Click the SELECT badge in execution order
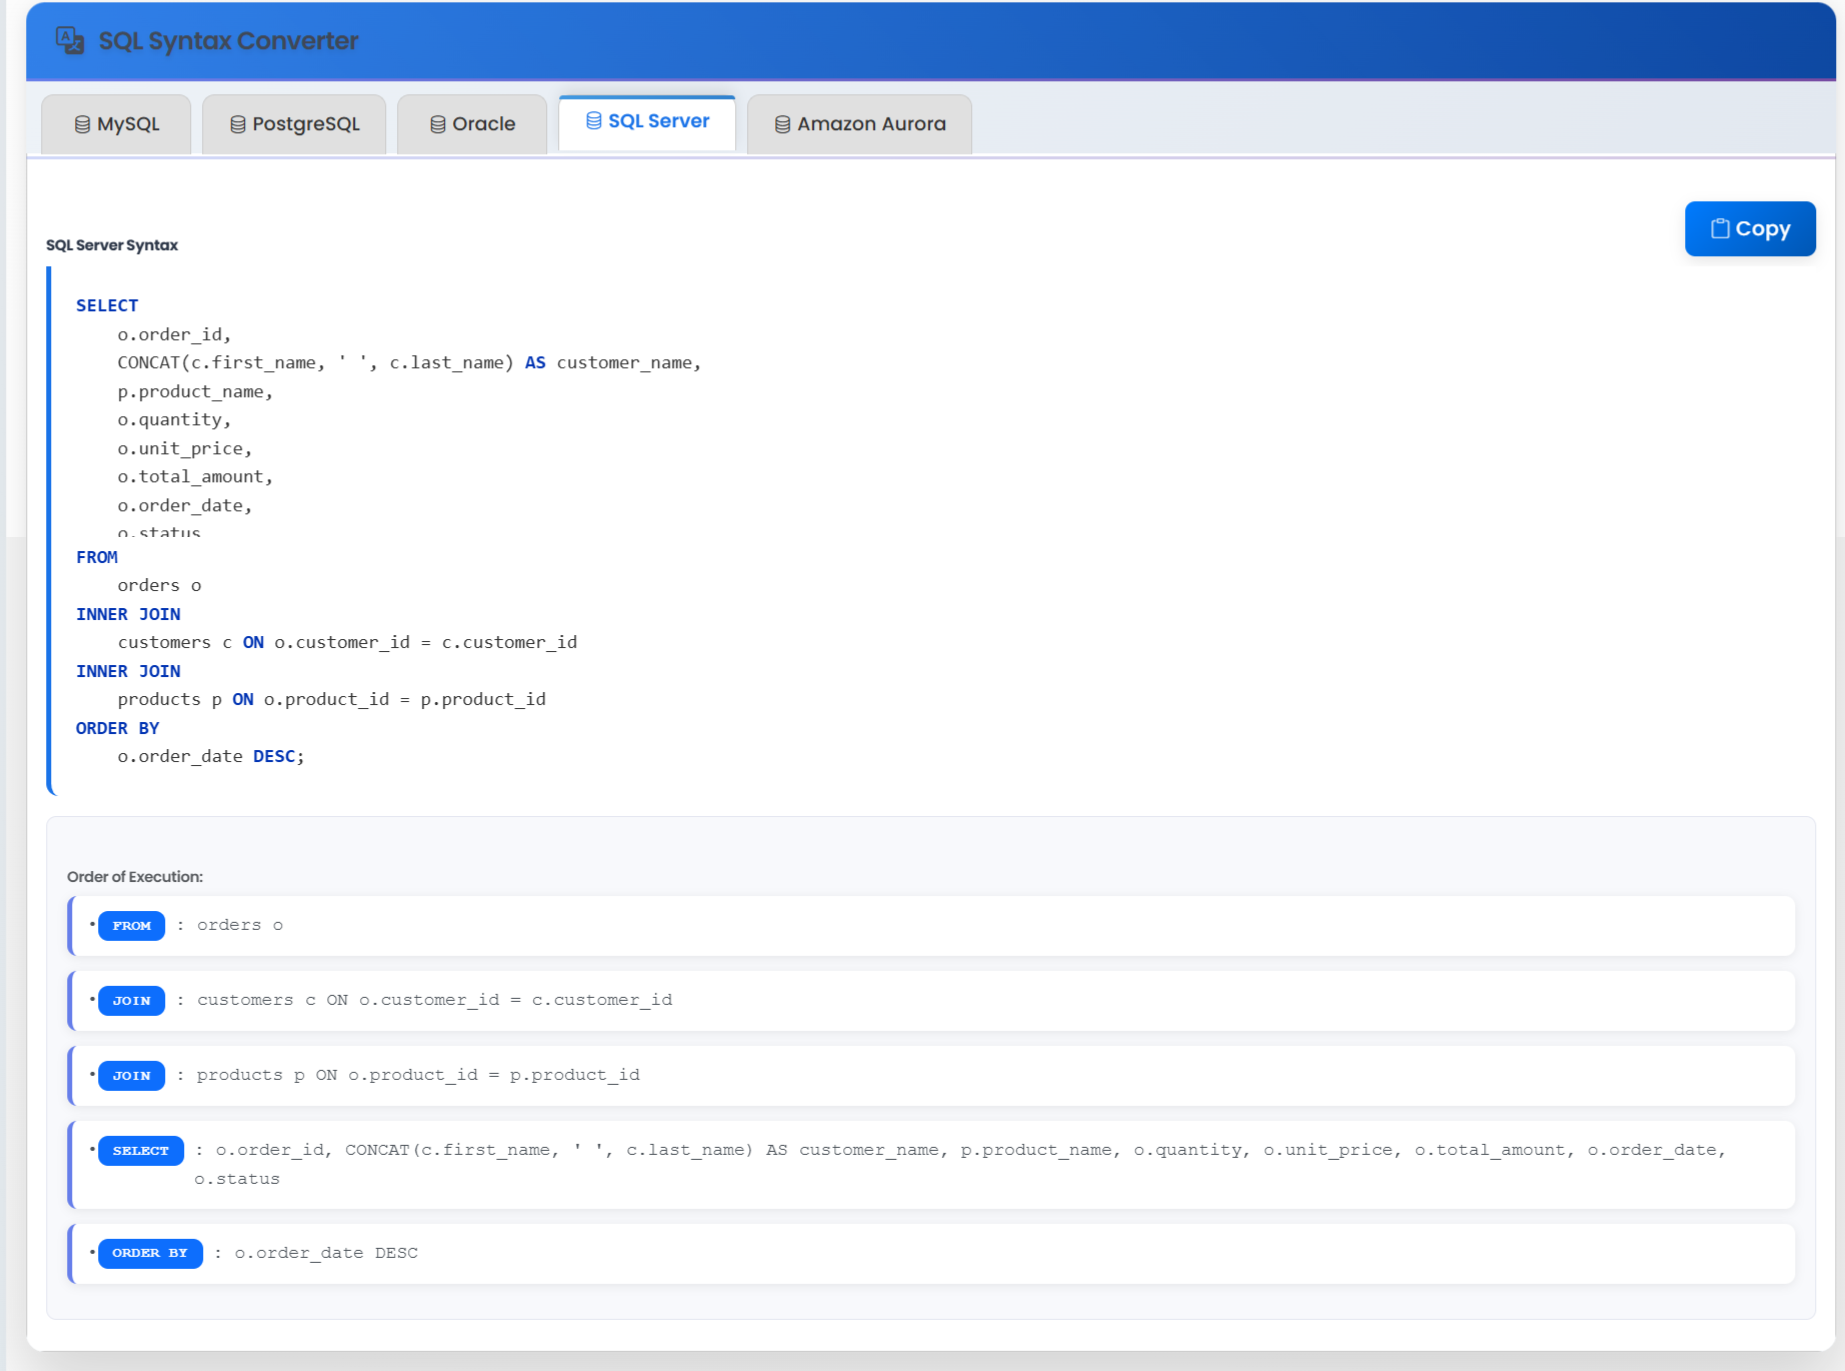 coord(141,1151)
